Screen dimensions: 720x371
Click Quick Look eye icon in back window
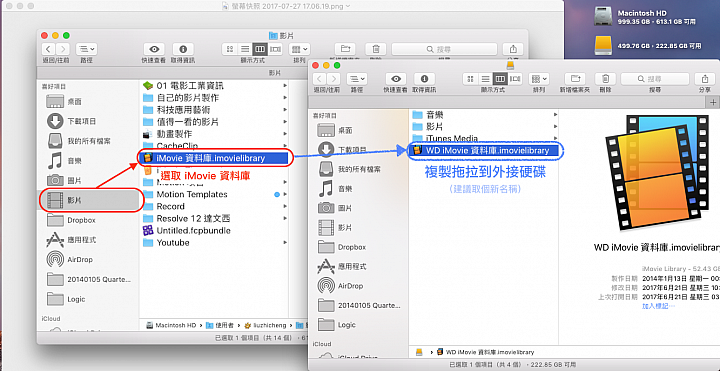coord(154,49)
